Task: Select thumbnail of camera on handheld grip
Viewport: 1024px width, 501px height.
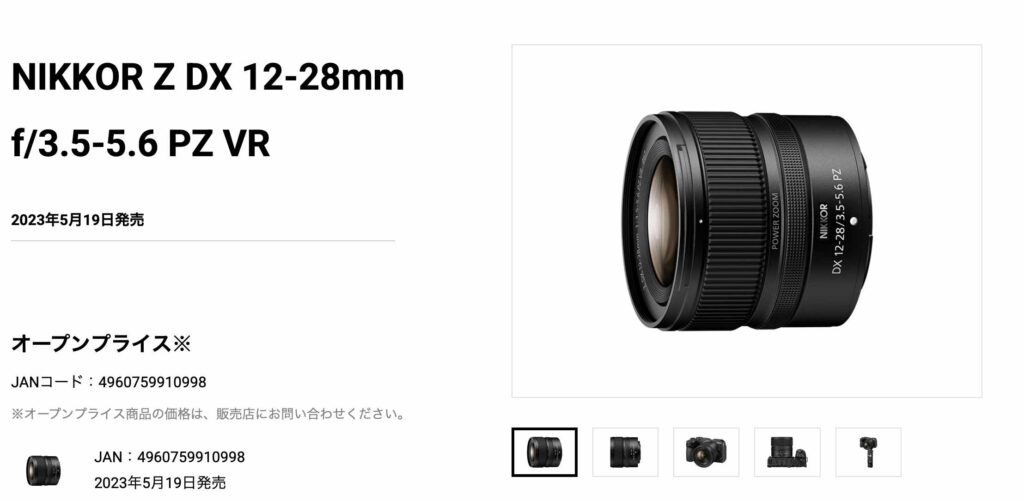Action: [x=868, y=452]
